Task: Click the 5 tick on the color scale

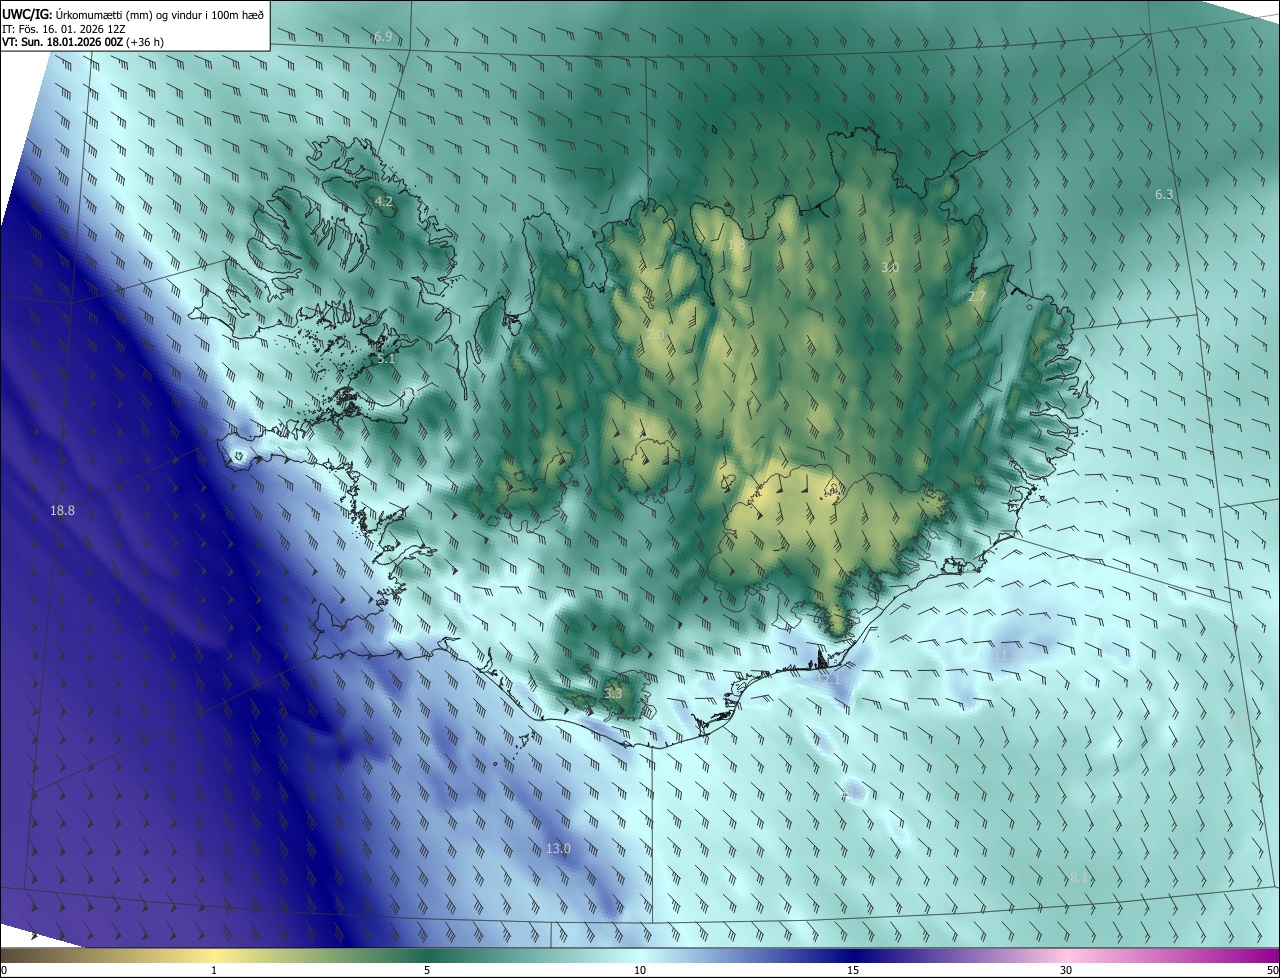Action: coord(427,970)
